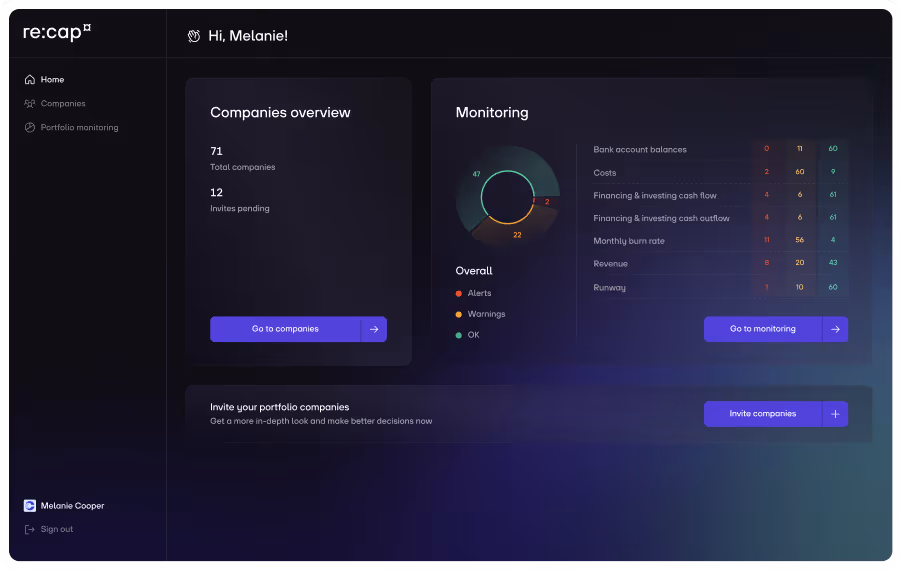Click Costs alerts value 2
This screenshot has width=900, height=570.
click(766, 172)
